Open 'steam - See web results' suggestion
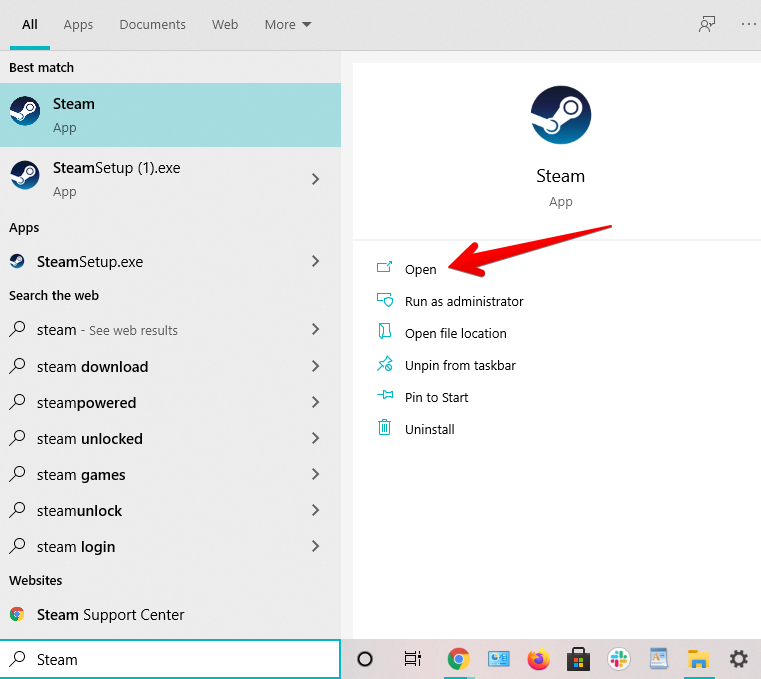 pos(170,330)
